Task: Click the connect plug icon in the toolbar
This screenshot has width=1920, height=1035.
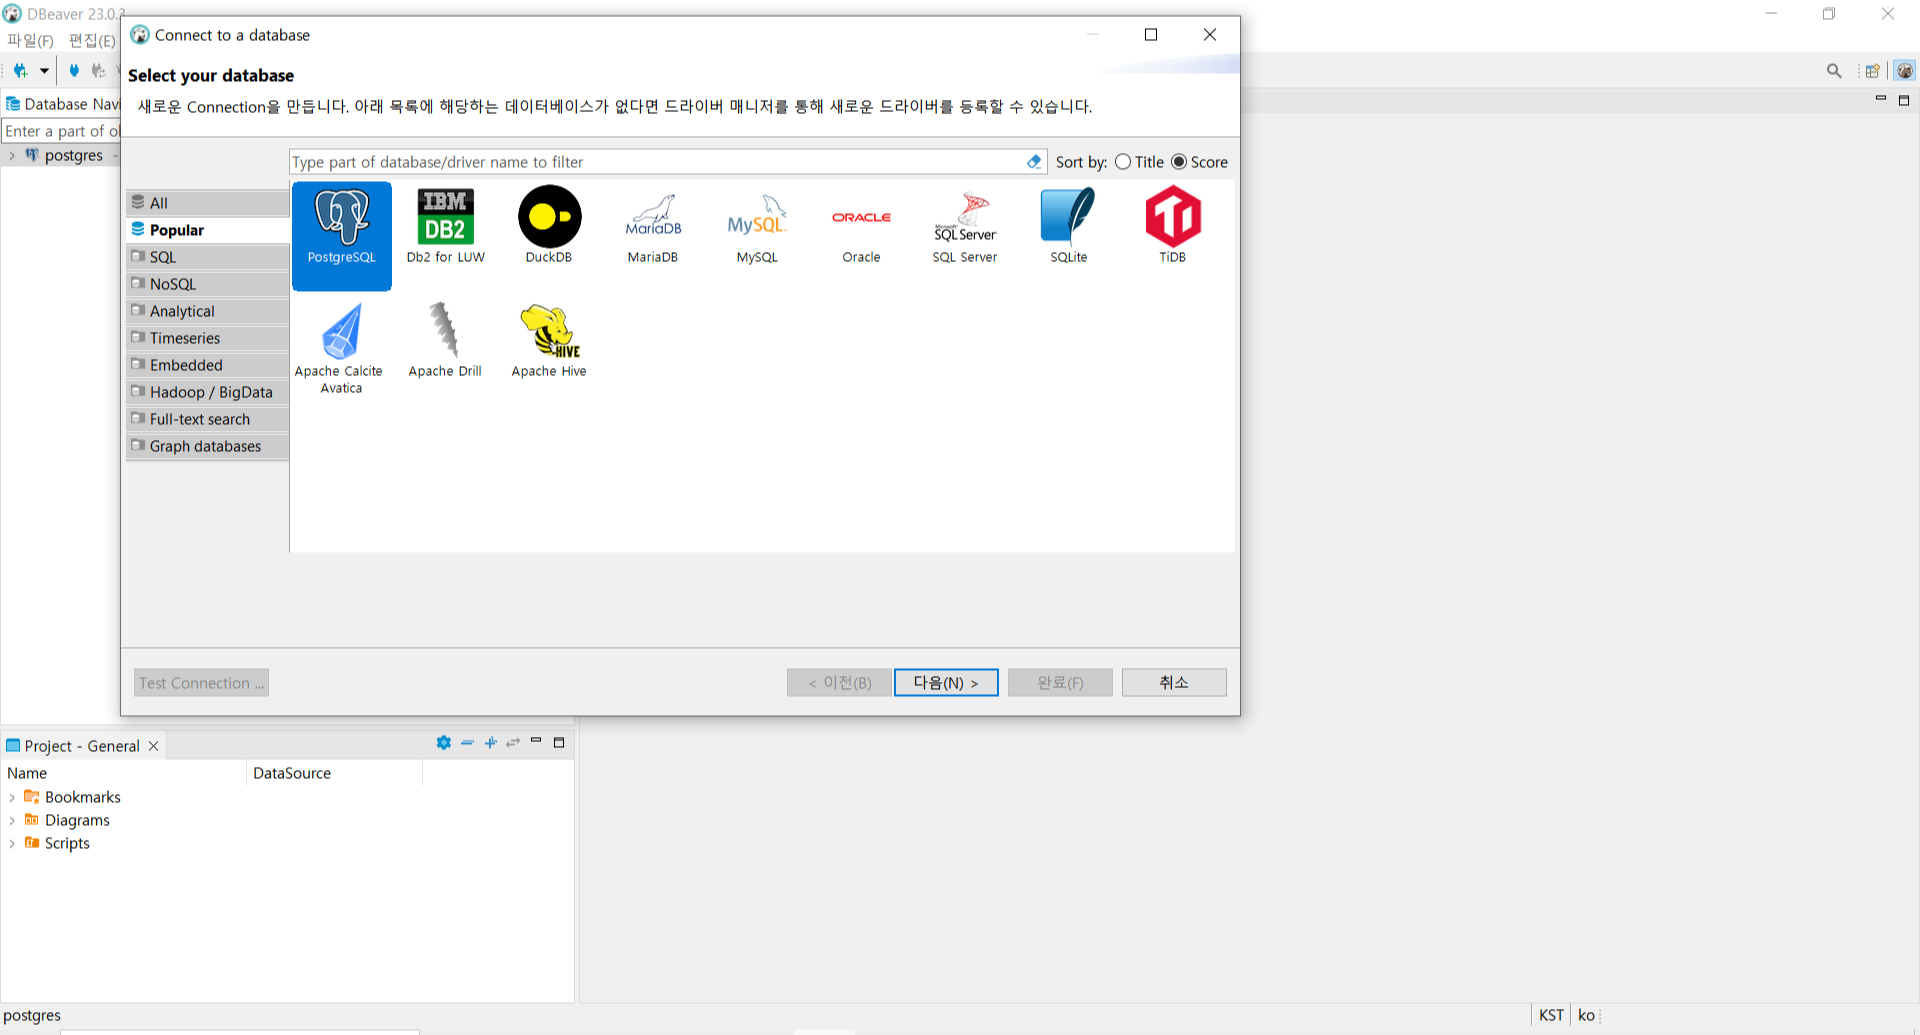Action: pyautogui.click(x=74, y=70)
